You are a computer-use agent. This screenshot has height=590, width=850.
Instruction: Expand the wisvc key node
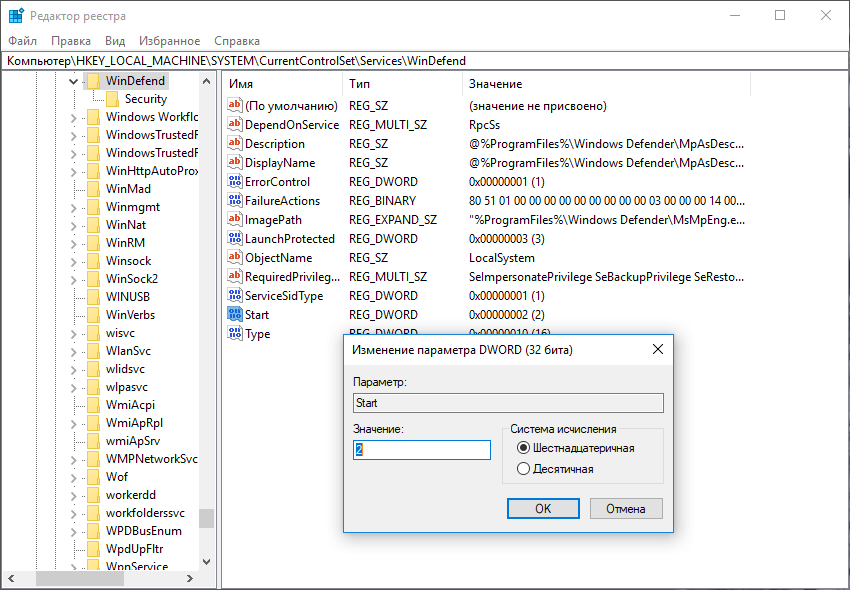[x=74, y=334]
